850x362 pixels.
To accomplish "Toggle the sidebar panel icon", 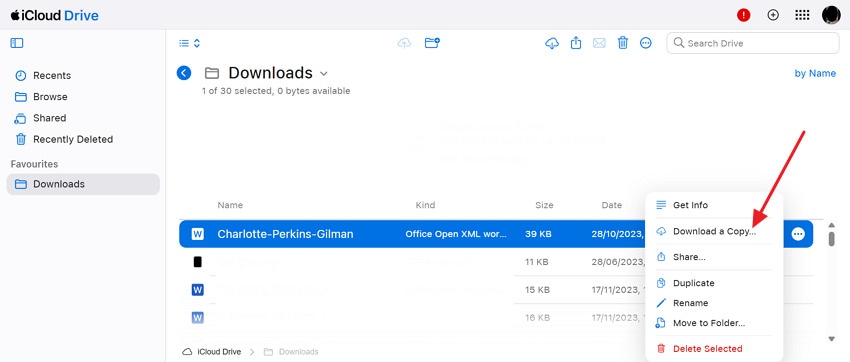I will pos(17,43).
